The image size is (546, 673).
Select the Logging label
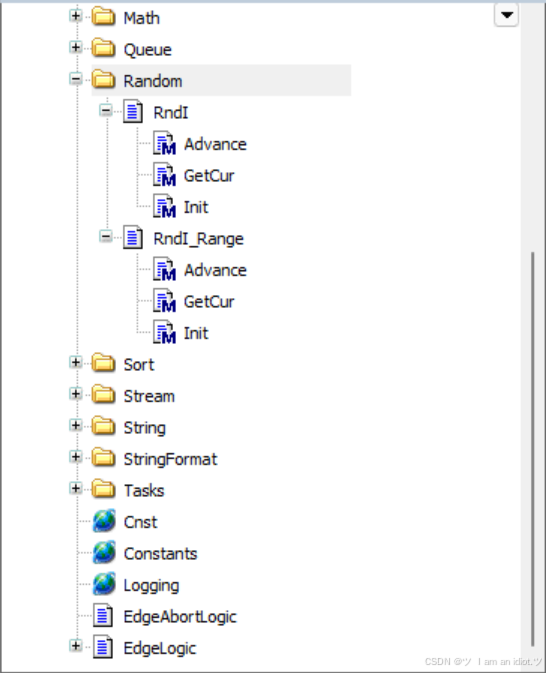(151, 585)
